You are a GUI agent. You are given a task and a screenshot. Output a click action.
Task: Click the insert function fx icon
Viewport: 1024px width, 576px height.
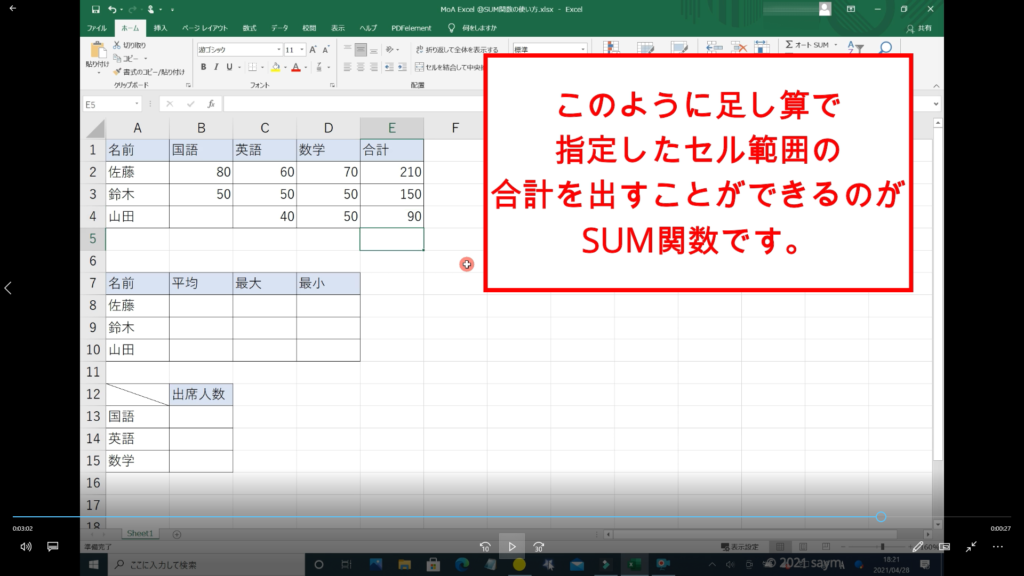pos(211,104)
